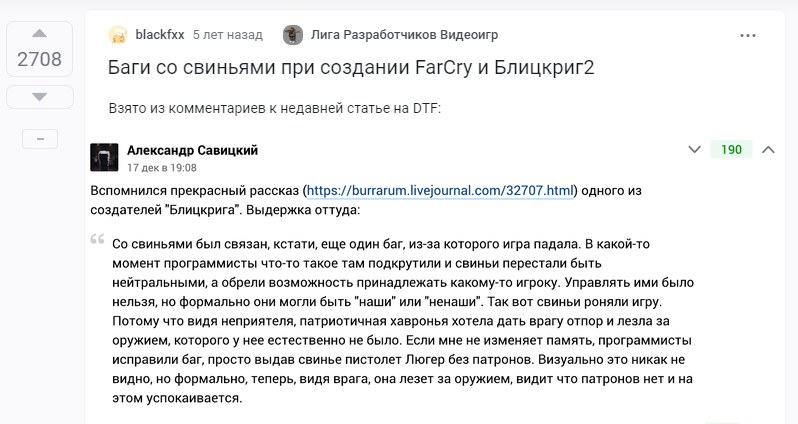Image resolution: width=798 pixels, height=424 pixels.
Task: Upvote comment with the up chevron
Action: 768,150
